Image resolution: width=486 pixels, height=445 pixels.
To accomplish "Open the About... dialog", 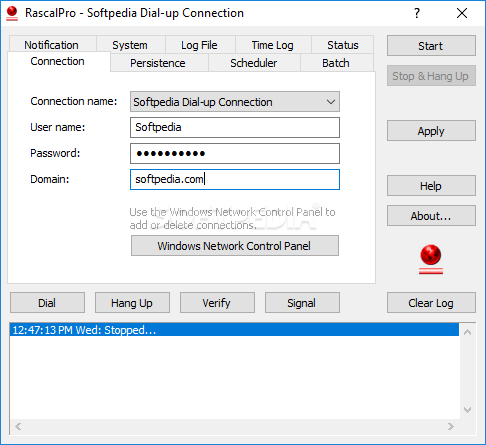I will (x=431, y=216).
